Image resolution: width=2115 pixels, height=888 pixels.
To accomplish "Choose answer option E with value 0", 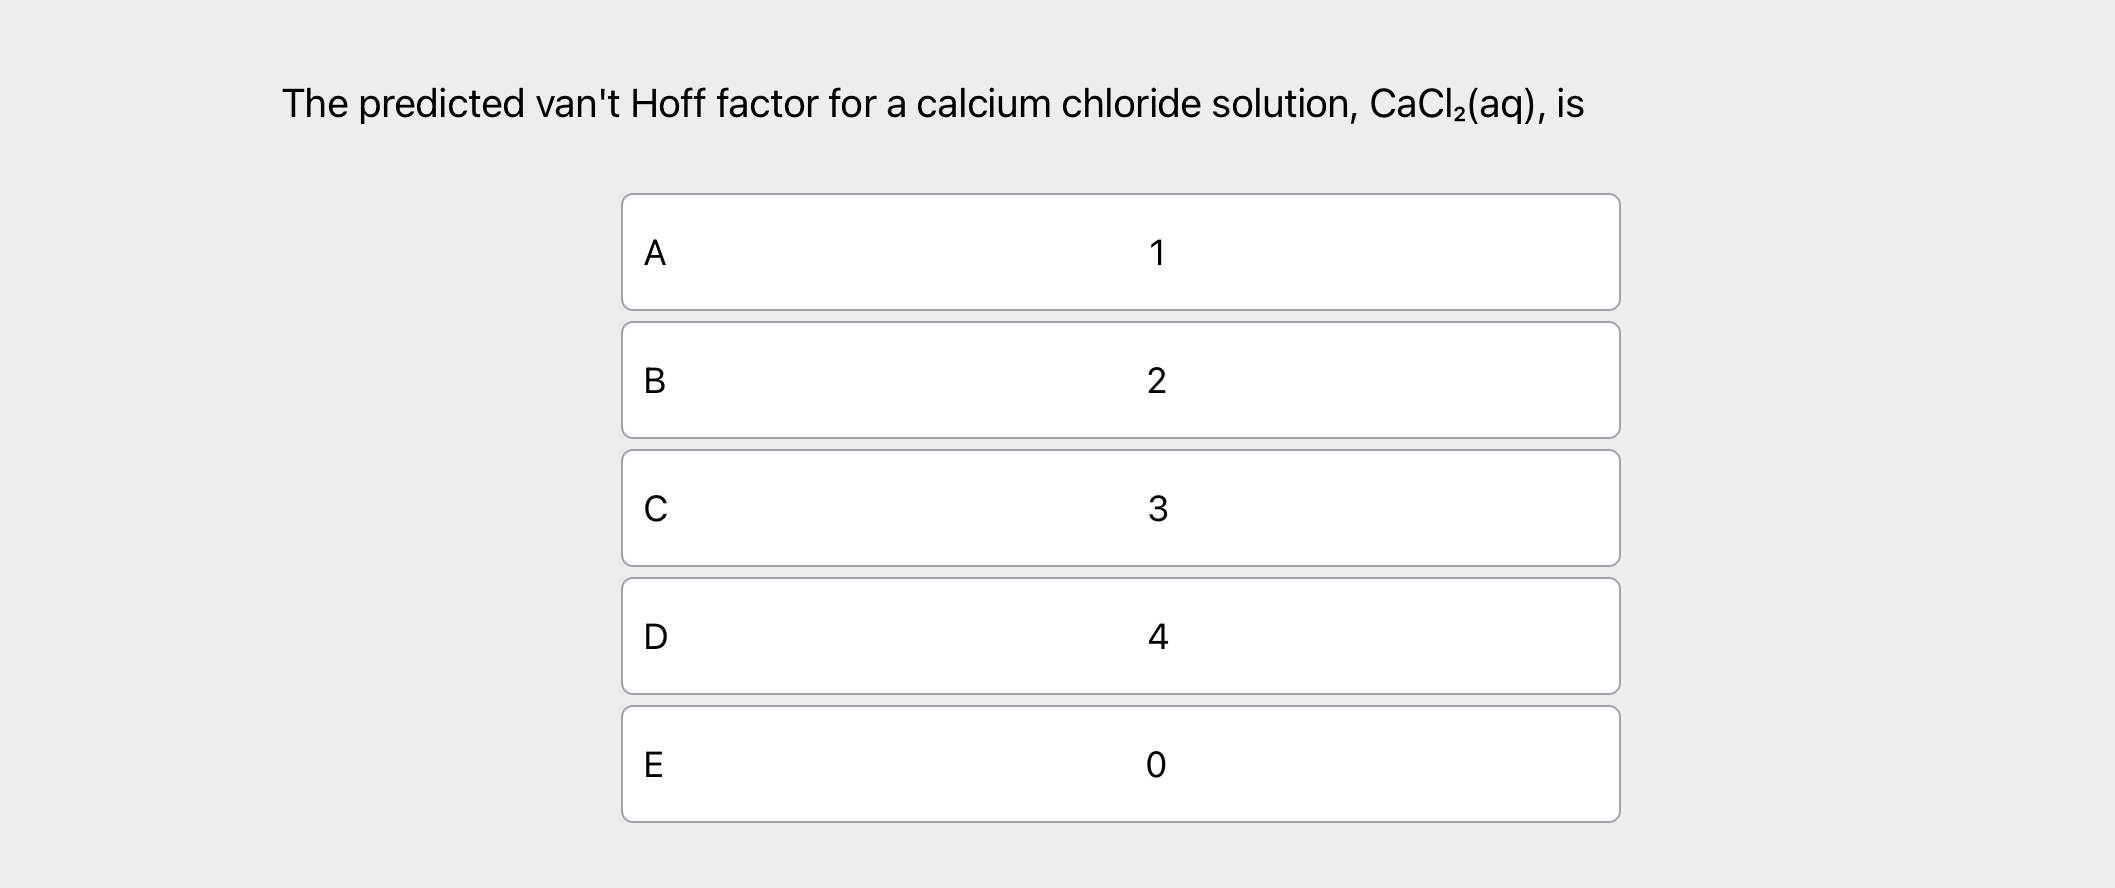I will (1120, 764).
